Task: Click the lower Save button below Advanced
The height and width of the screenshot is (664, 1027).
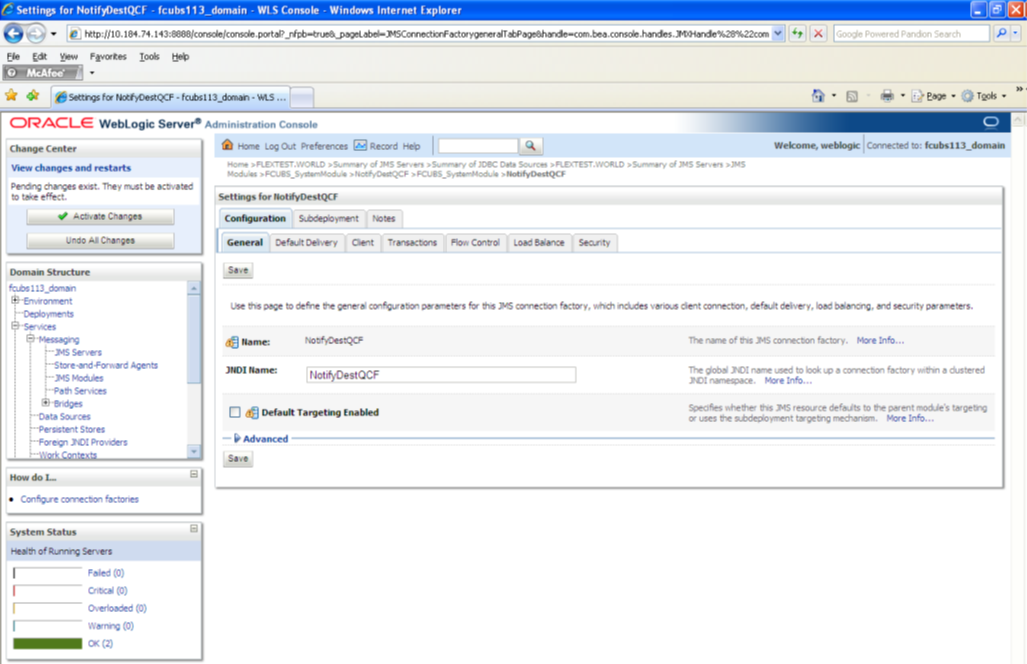Action: pyautogui.click(x=238, y=458)
